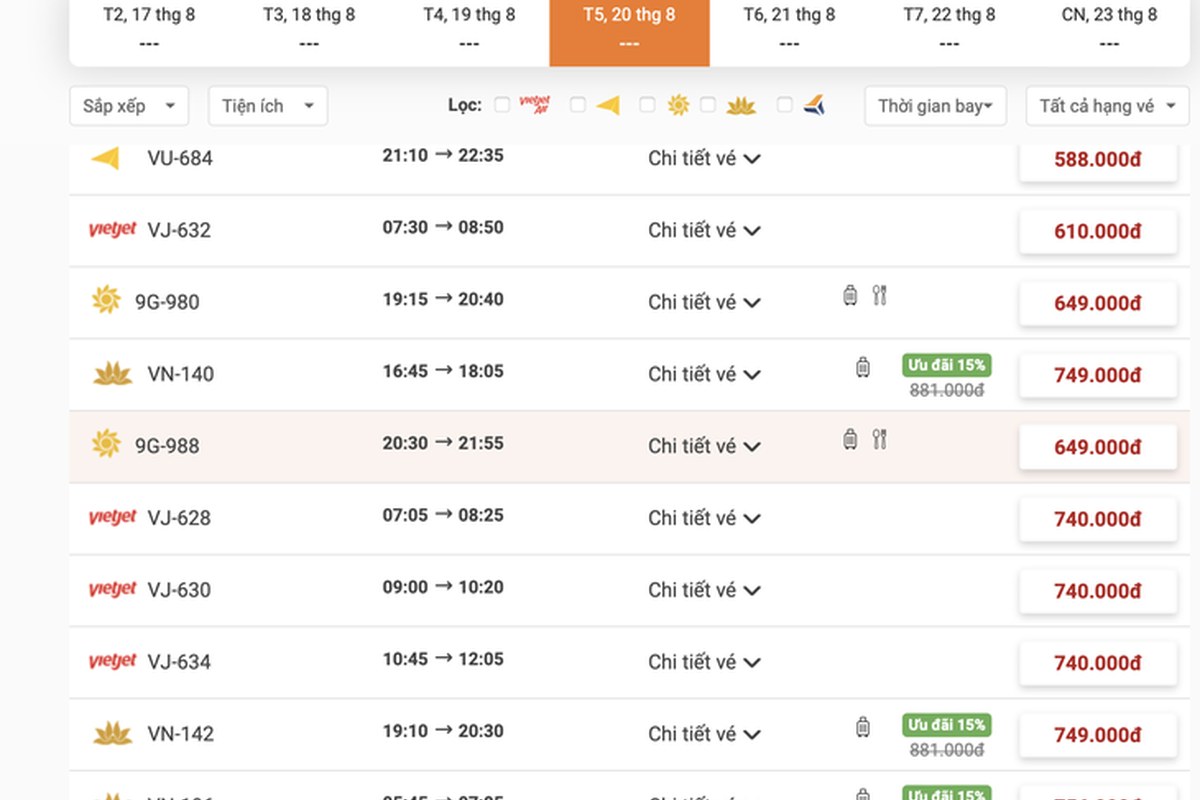Screen dimensions: 1200x800
Task: Click the lotus logo beside VN-140
Action: 113,374
